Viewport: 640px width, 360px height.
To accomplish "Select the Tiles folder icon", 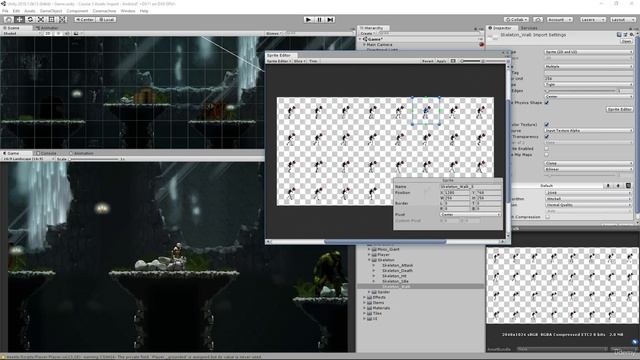I will pyautogui.click(x=369, y=313).
